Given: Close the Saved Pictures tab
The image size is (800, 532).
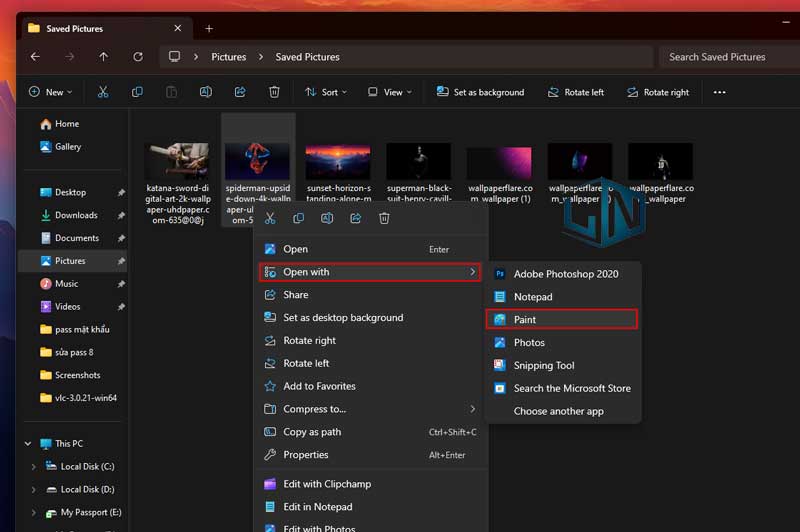Looking at the screenshot, I should pos(178,28).
